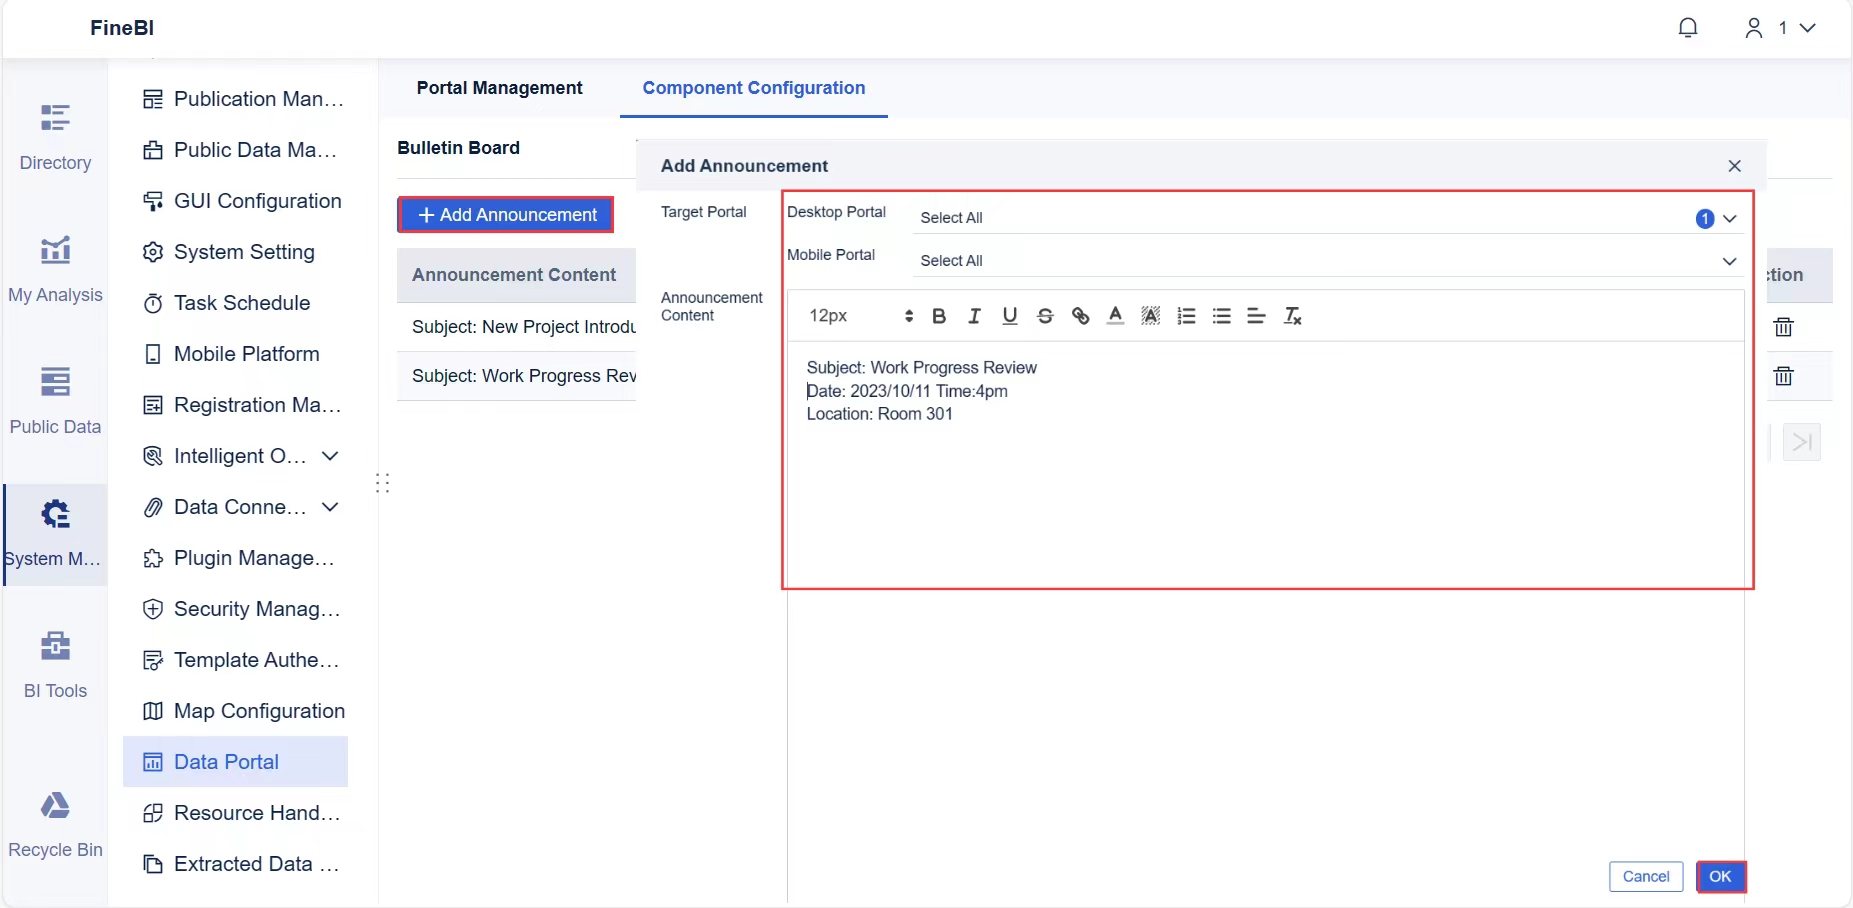1853x908 pixels.
Task: Open the font color tool
Action: pyautogui.click(x=1115, y=316)
